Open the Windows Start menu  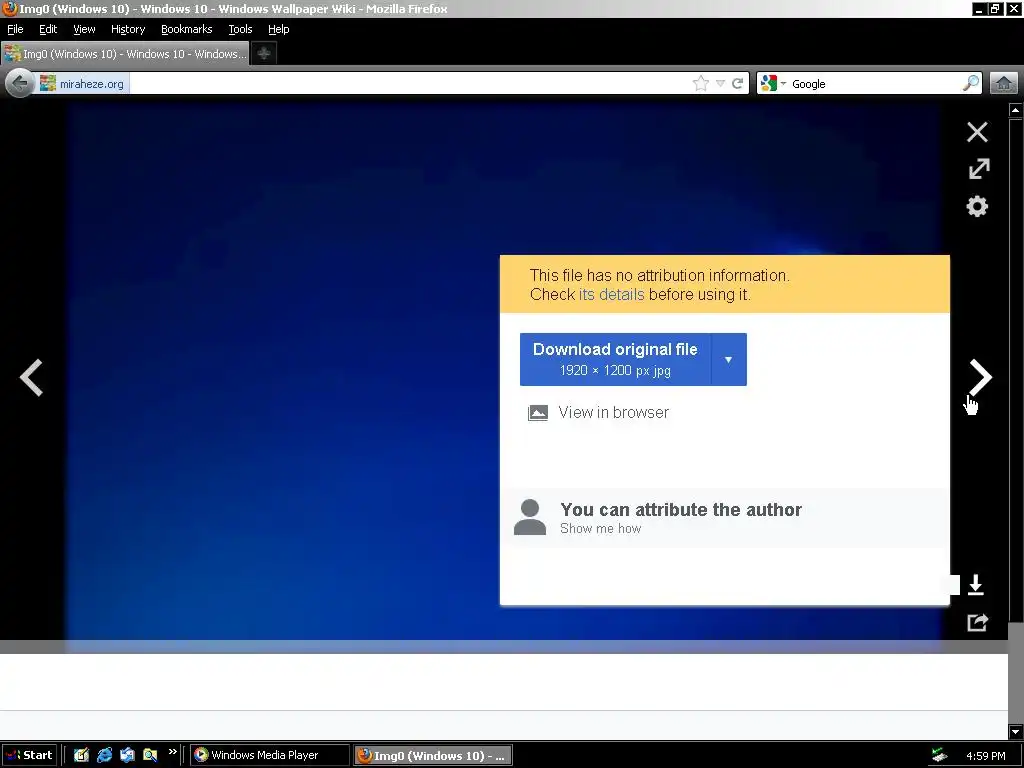pyautogui.click(x=29, y=755)
